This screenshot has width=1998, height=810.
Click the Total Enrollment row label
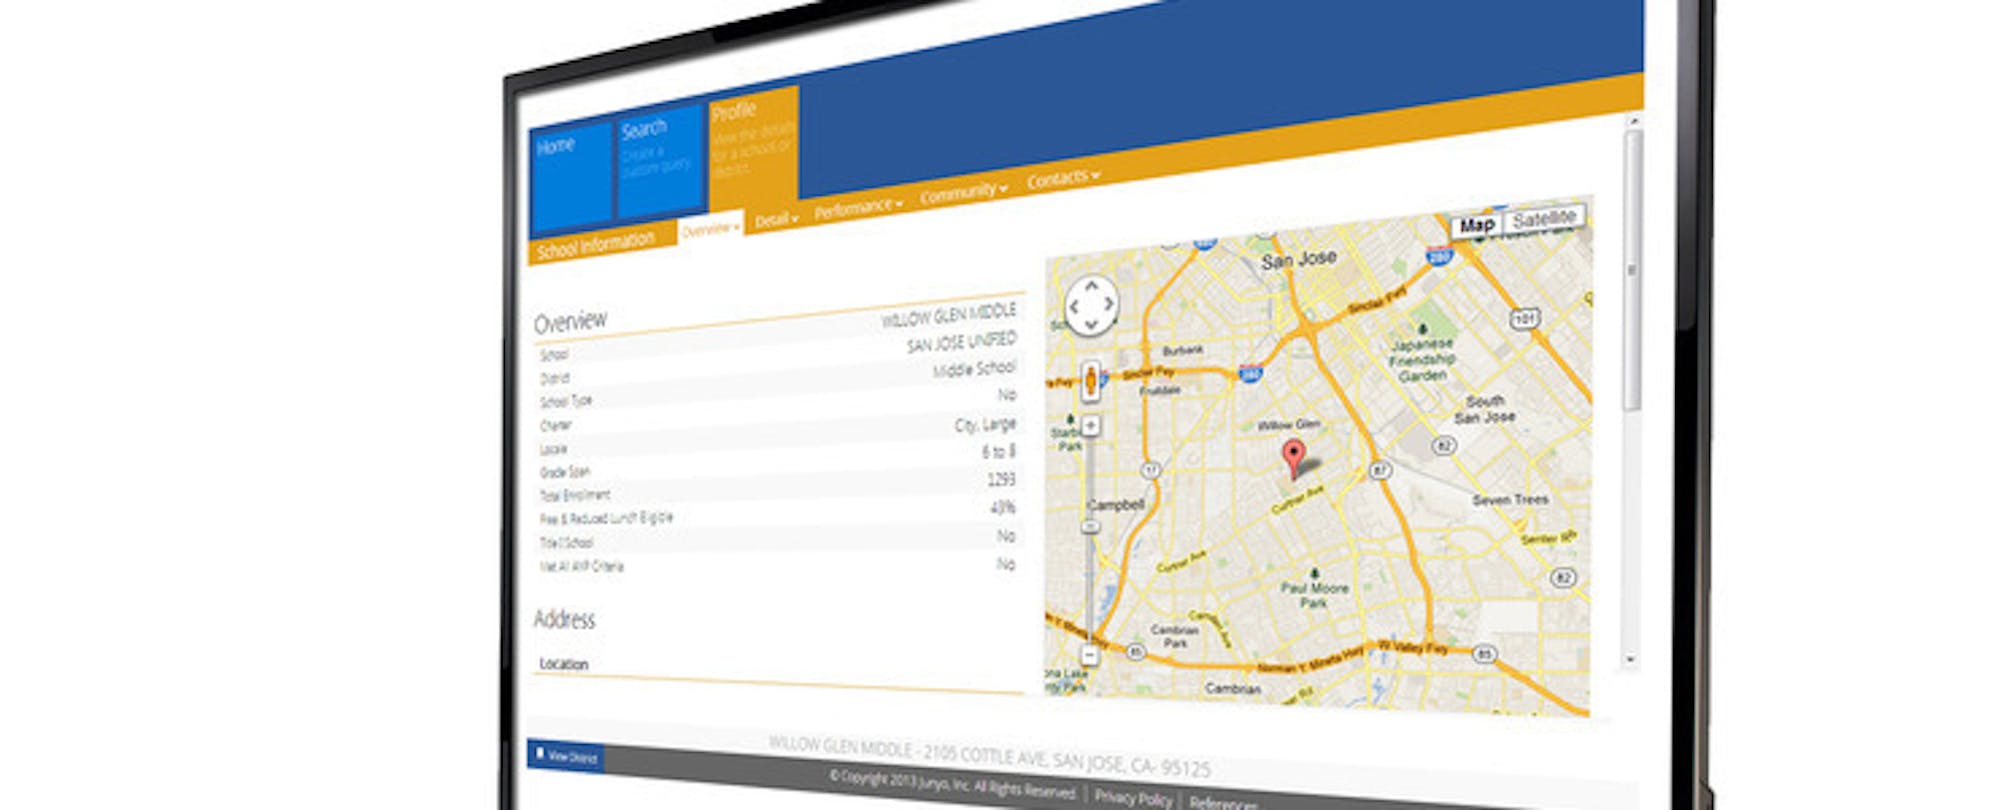pos(574,495)
